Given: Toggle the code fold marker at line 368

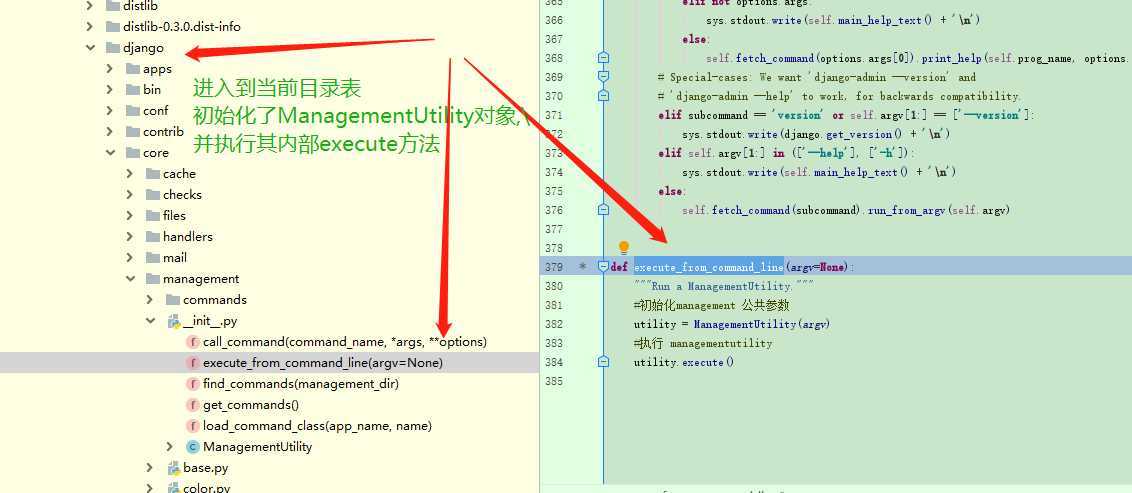Looking at the screenshot, I should 604,58.
